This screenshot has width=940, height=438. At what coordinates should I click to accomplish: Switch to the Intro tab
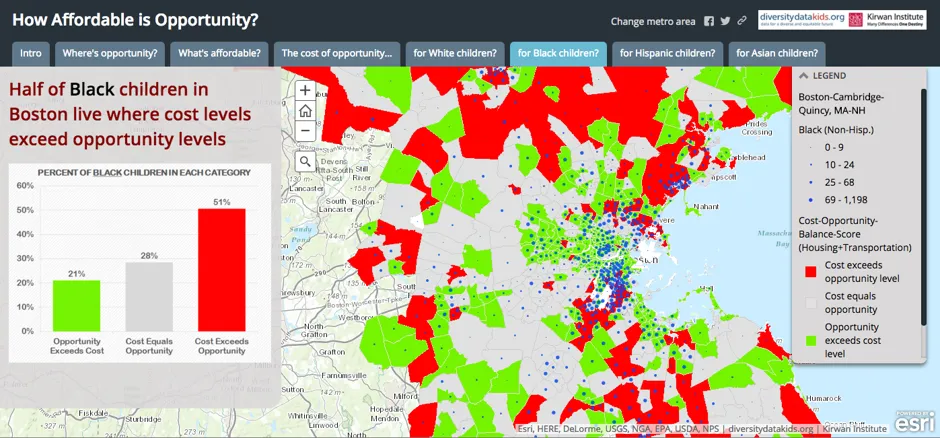coord(31,53)
